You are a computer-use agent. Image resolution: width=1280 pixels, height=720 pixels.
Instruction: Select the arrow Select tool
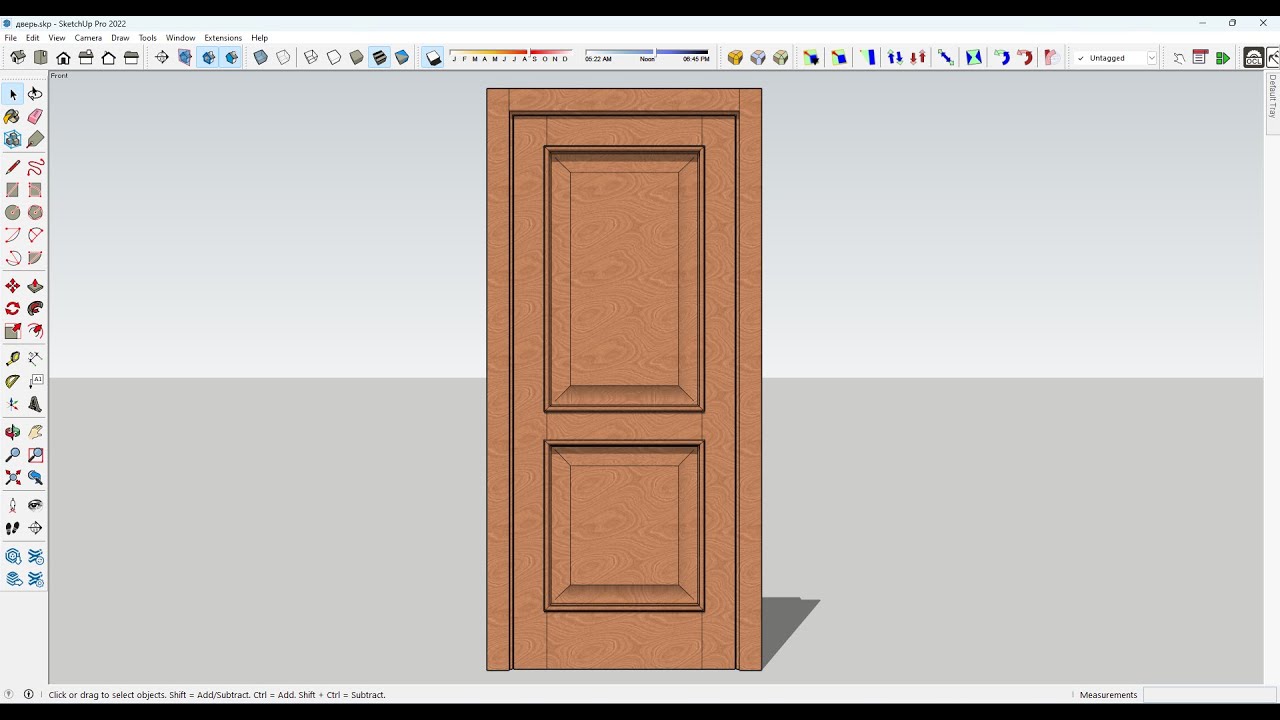tap(13, 94)
